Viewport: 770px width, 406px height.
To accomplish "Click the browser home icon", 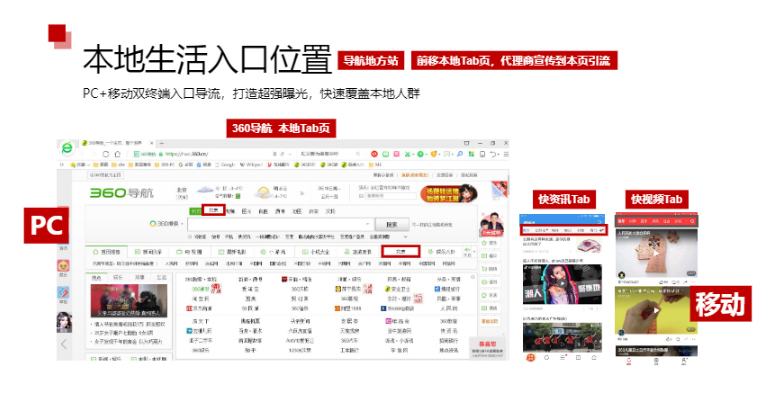I will pyautogui.click(x=127, y=155).
